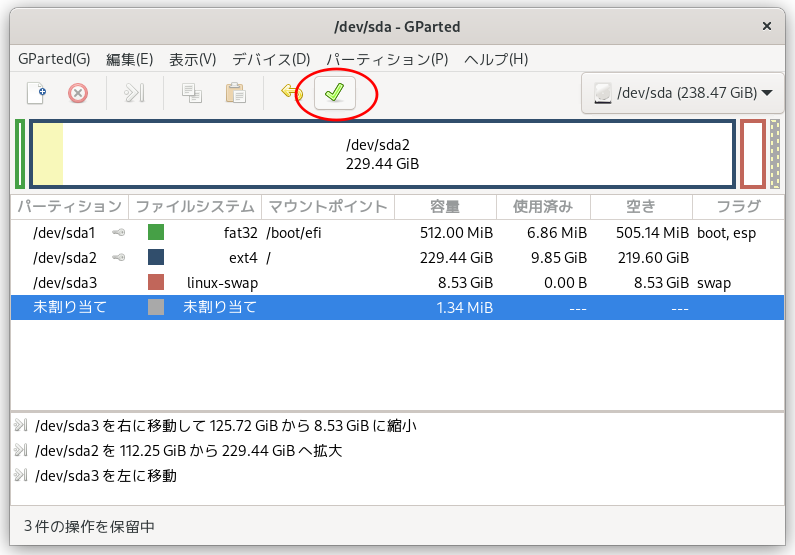The width and height of the screenshot is (795, 555).
Task: Select the /dev/sda1 partition row
Action: coord(398,233)
